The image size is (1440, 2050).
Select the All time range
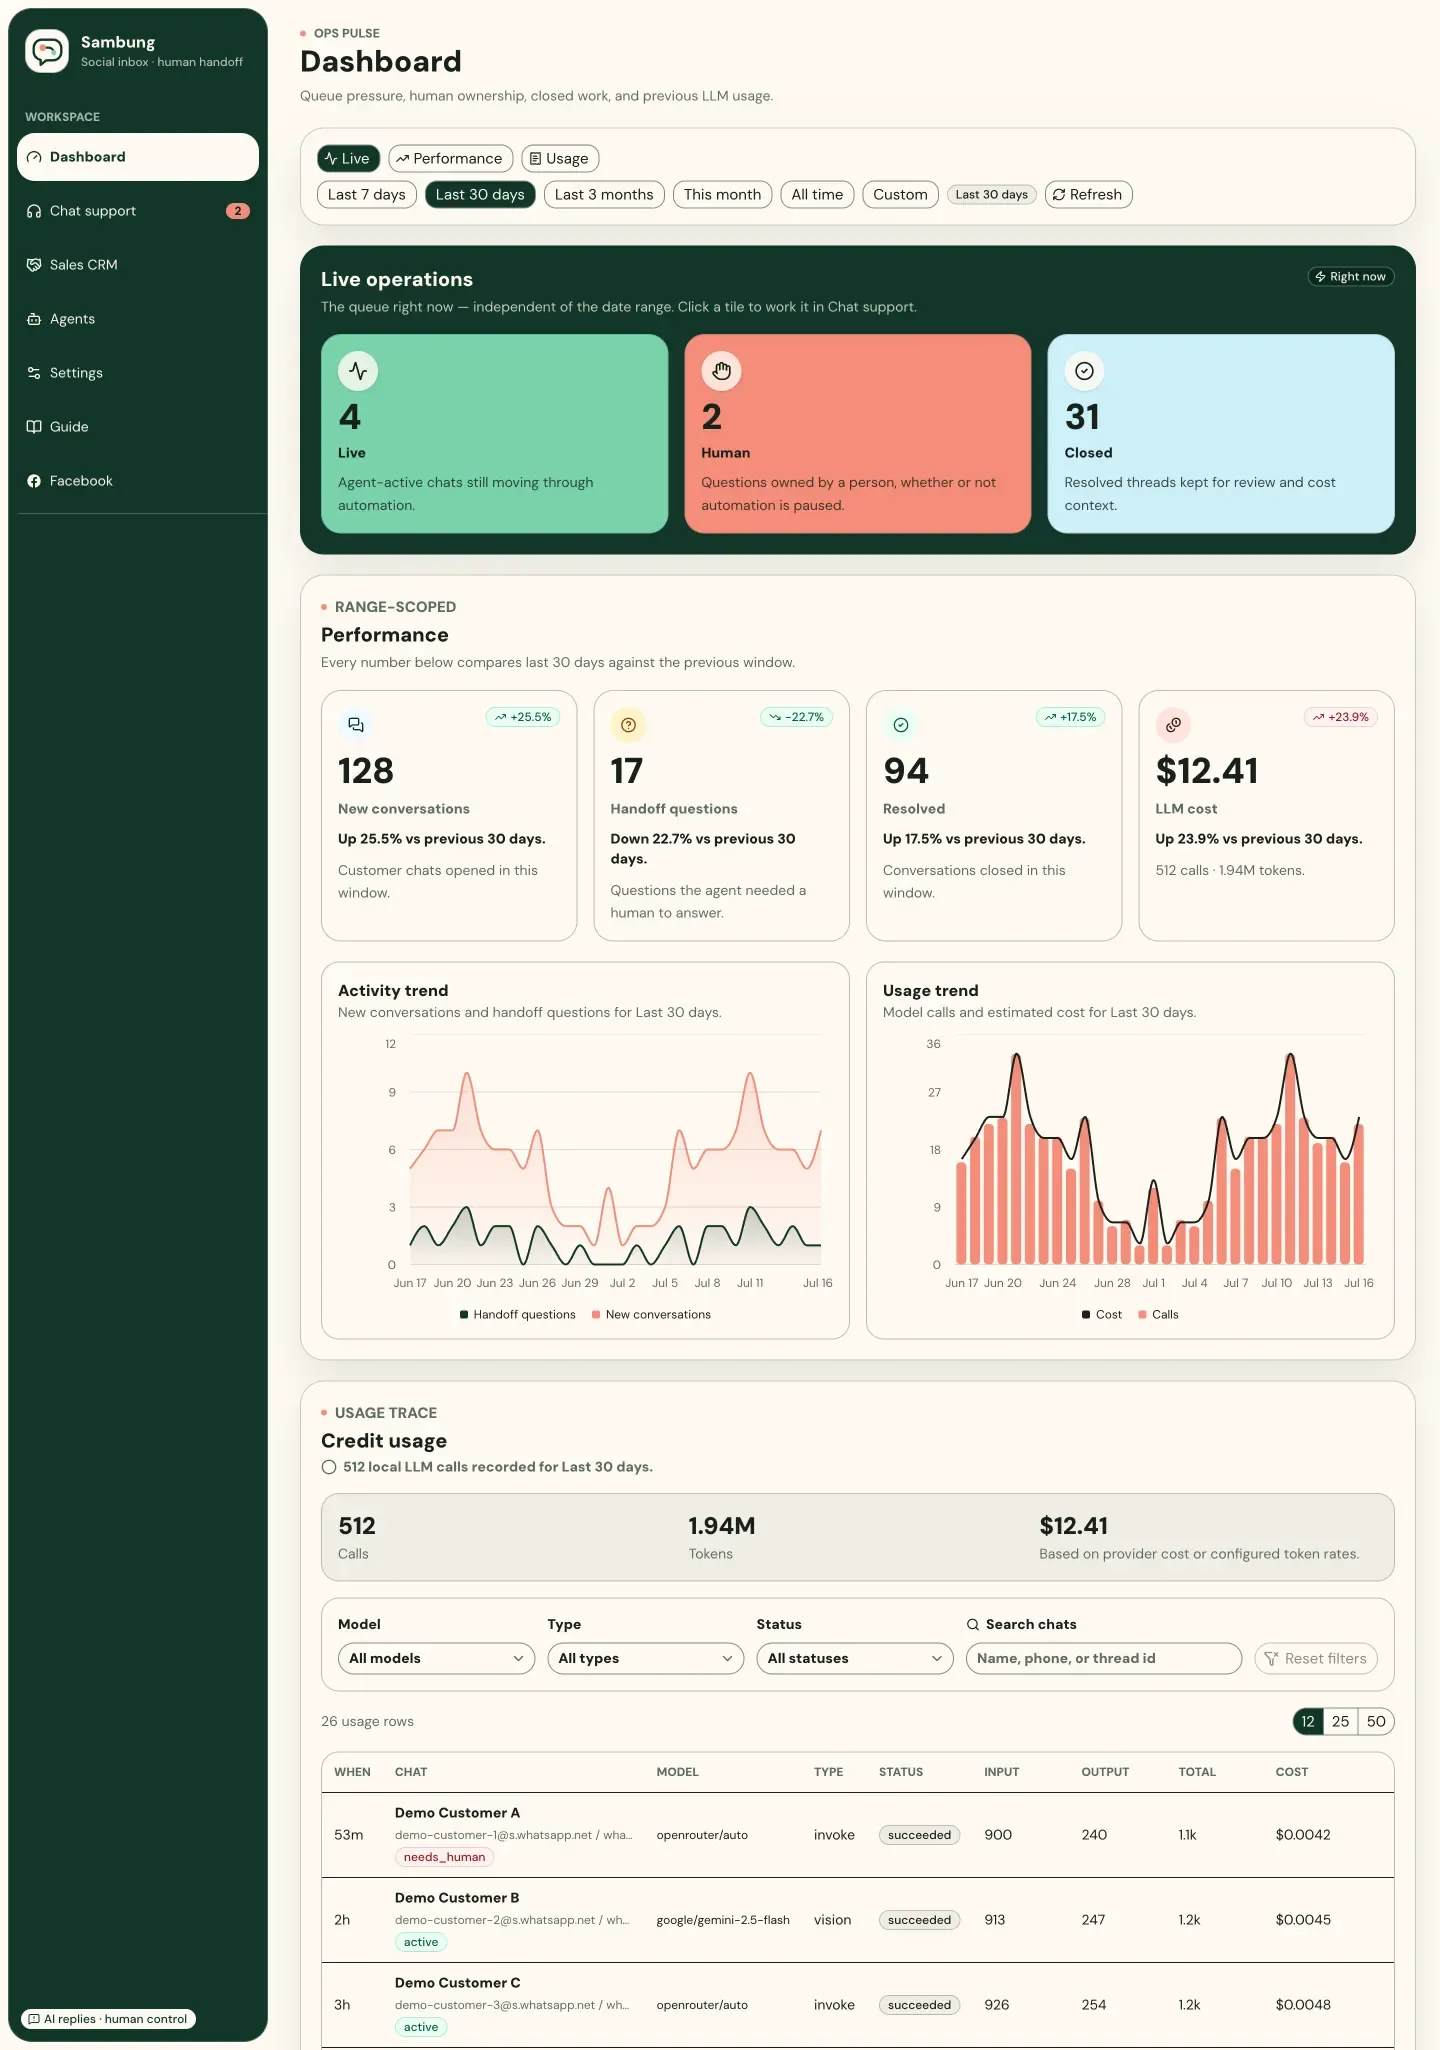click(x=817, y=194)
